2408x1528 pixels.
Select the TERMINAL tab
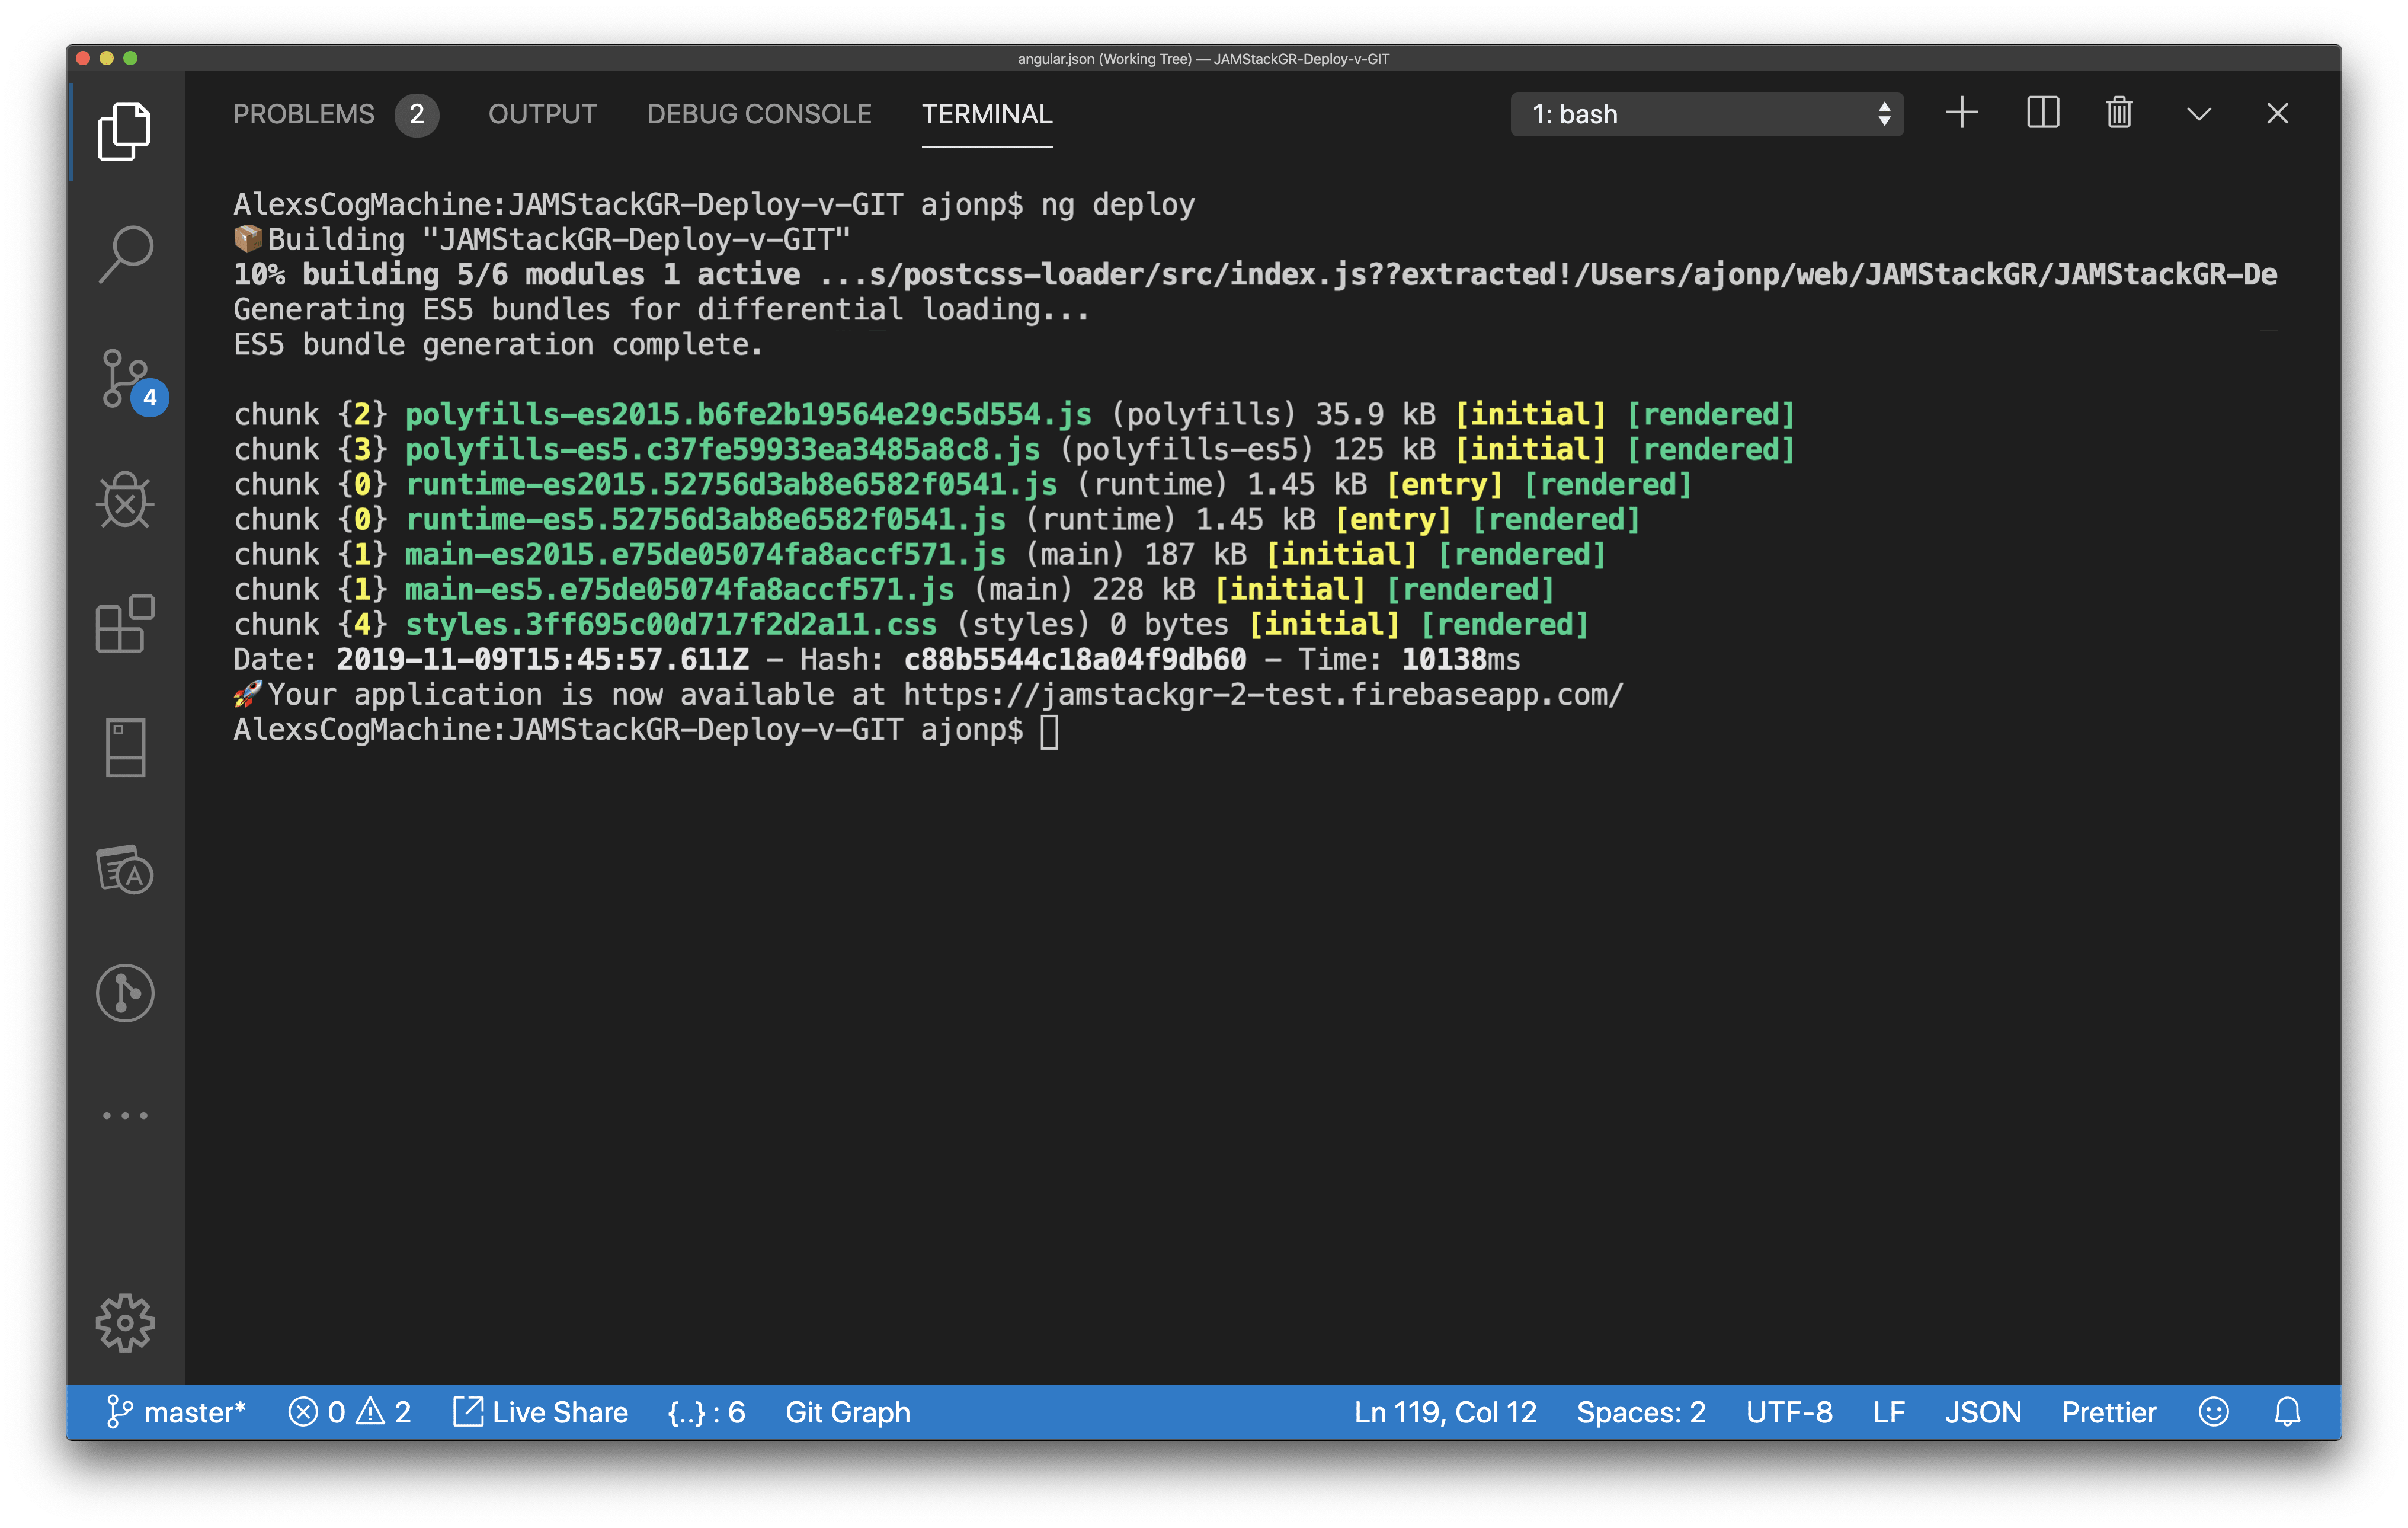pyautogui.click(x=987, y=114)
